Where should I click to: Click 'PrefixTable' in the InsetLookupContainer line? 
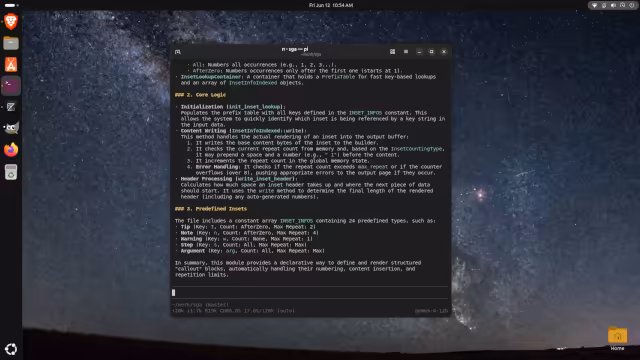[x=338, y=77]
